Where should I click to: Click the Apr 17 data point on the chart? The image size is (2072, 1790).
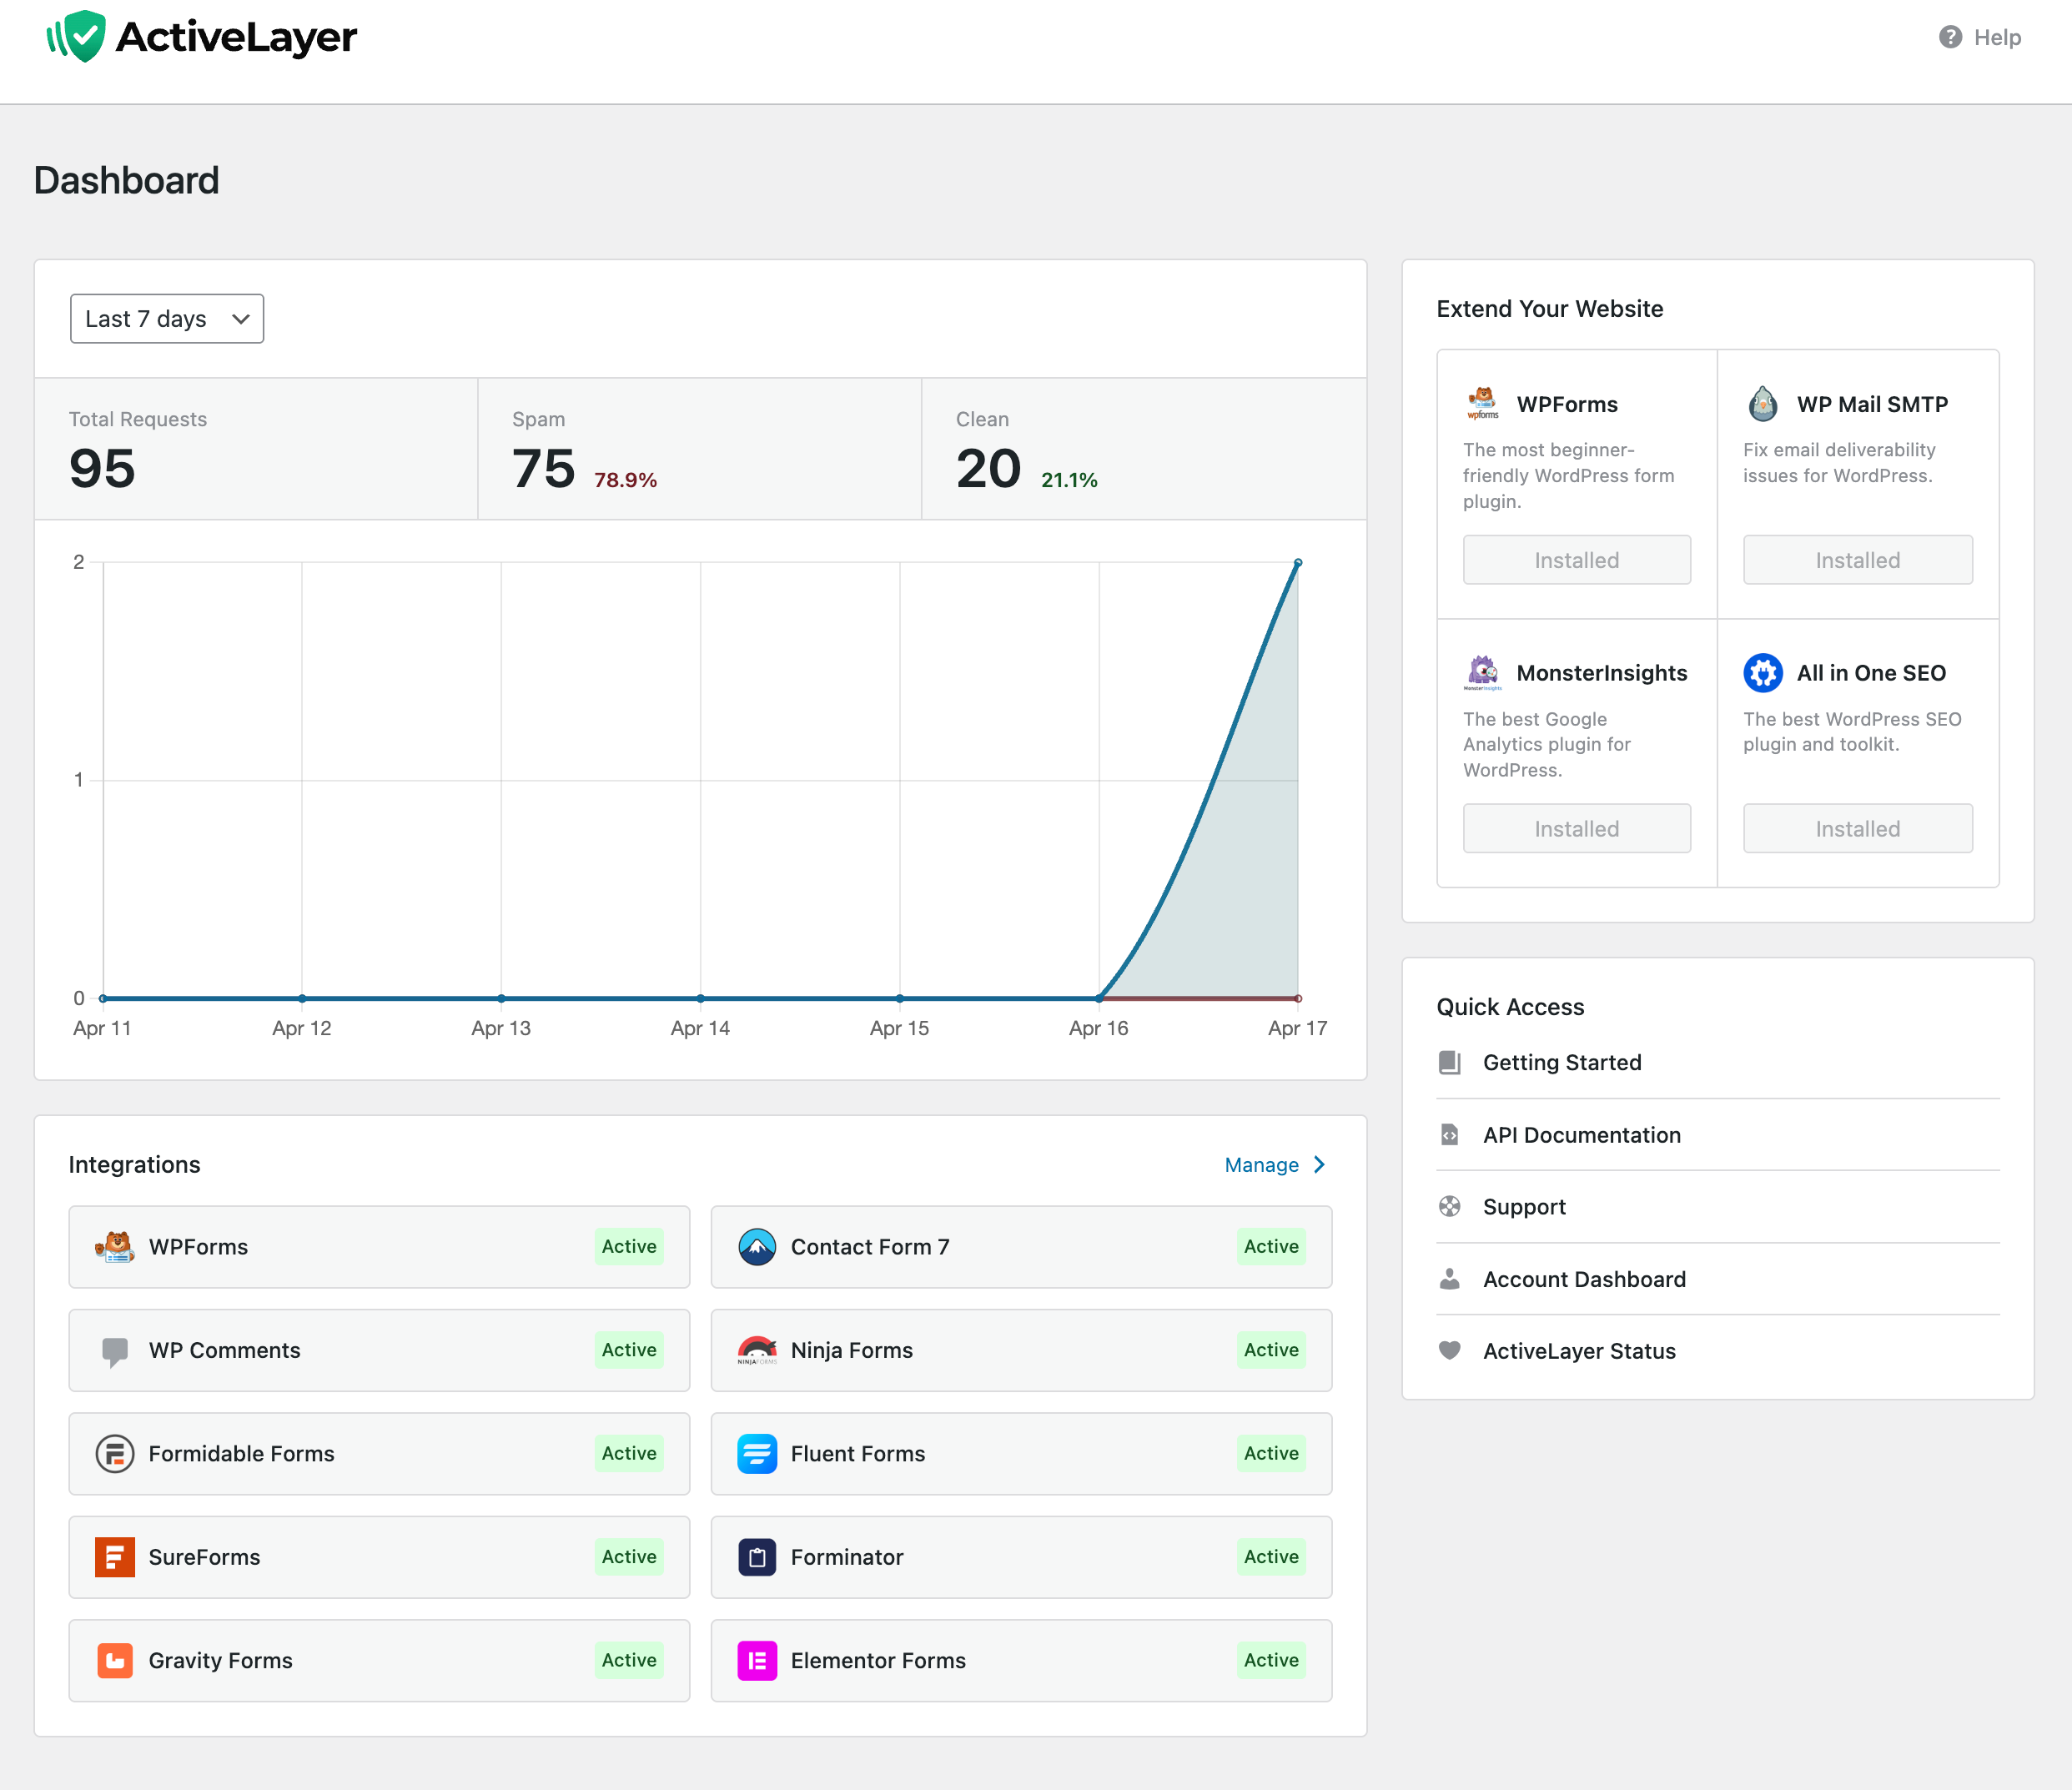(1298, 563)
